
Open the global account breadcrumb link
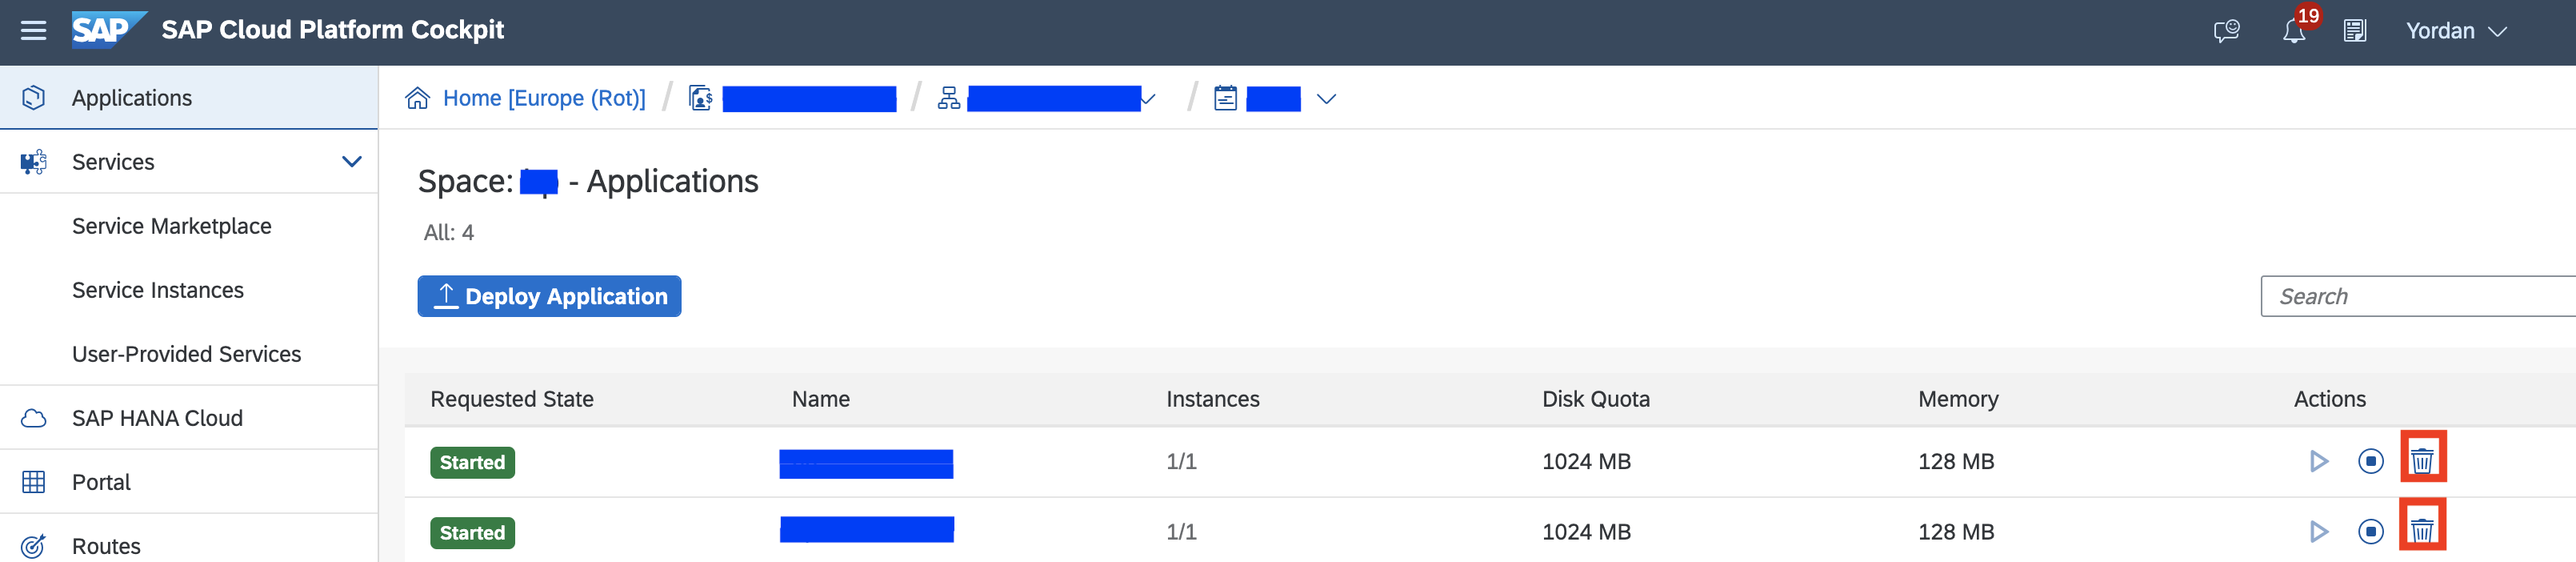click(x=809, y=98)
